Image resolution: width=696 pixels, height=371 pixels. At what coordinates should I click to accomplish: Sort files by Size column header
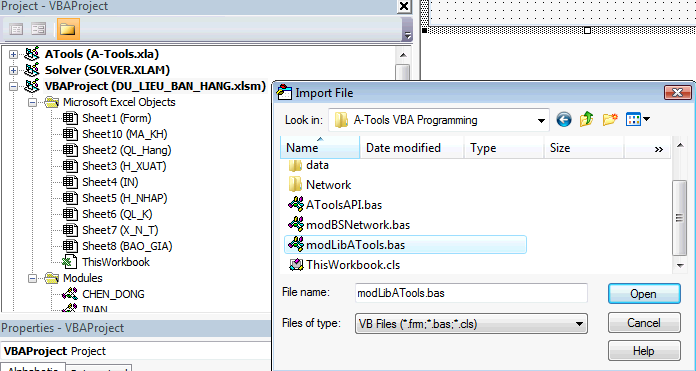tap(584, 147)
